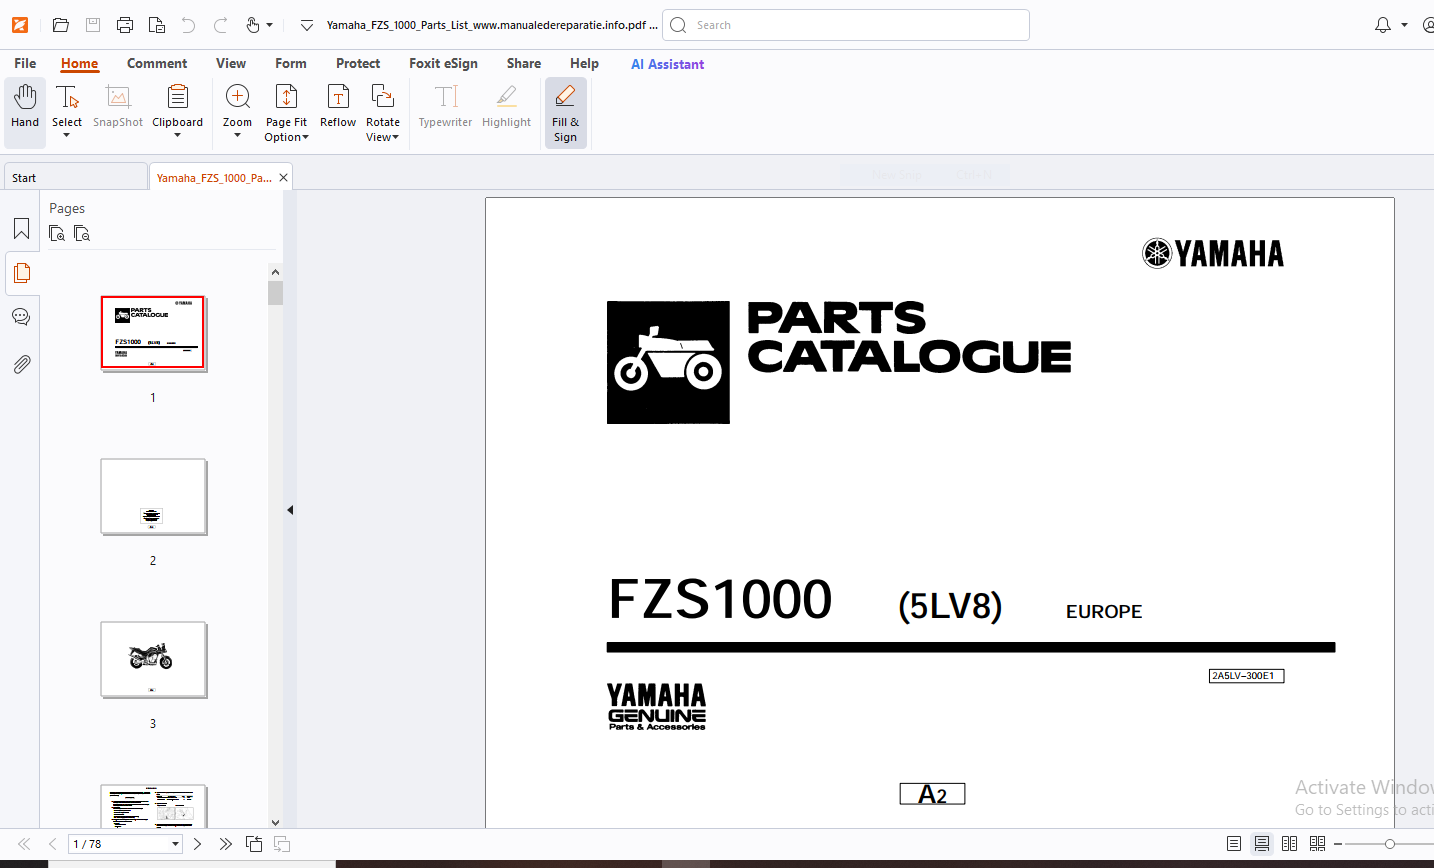Click the Foxit logo icon
This screenshot has width=1434, height=868.
point(20,25)
